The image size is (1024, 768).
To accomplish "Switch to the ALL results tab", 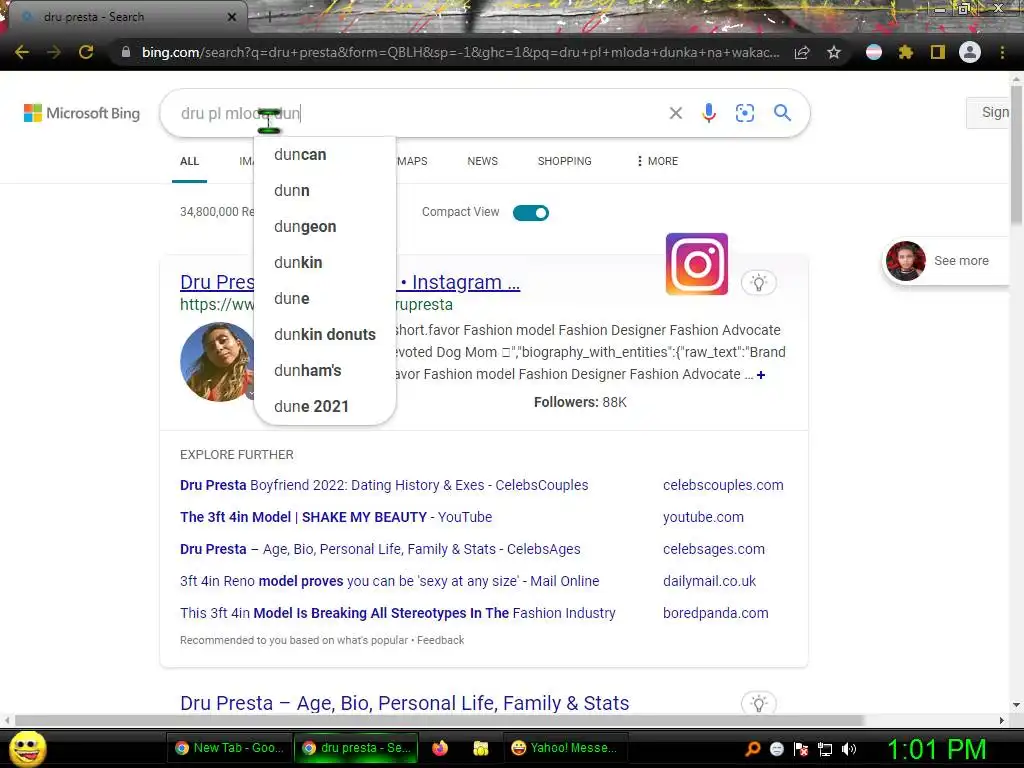I will [189, 161].
